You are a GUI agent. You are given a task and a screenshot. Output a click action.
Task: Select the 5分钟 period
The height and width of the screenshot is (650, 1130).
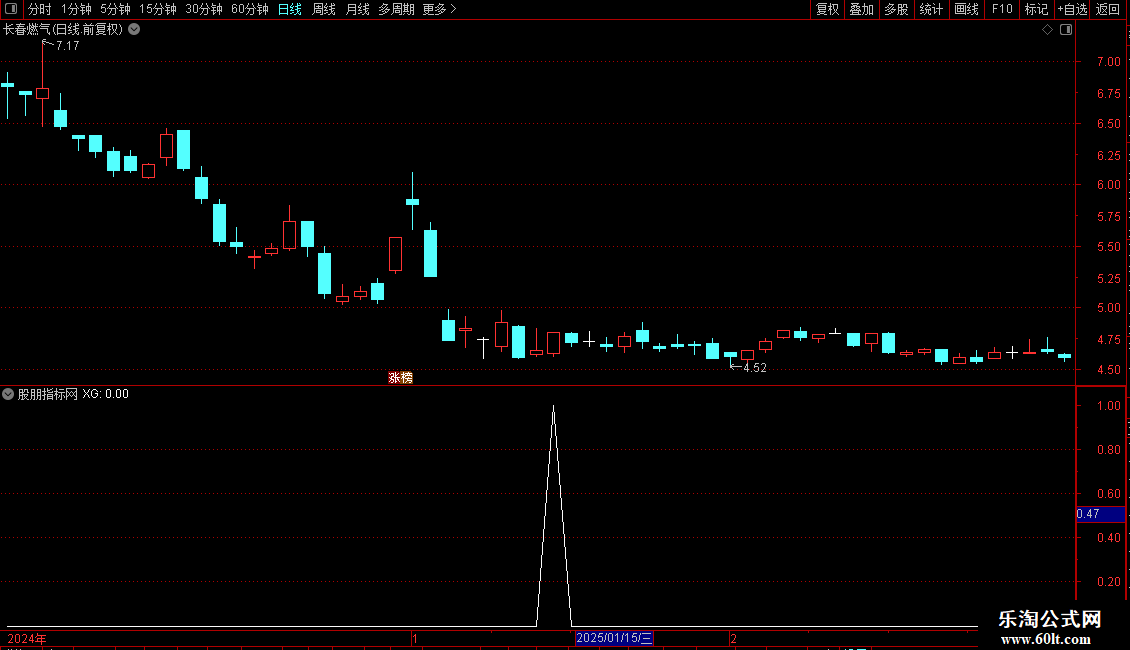(x=115, y=9)
